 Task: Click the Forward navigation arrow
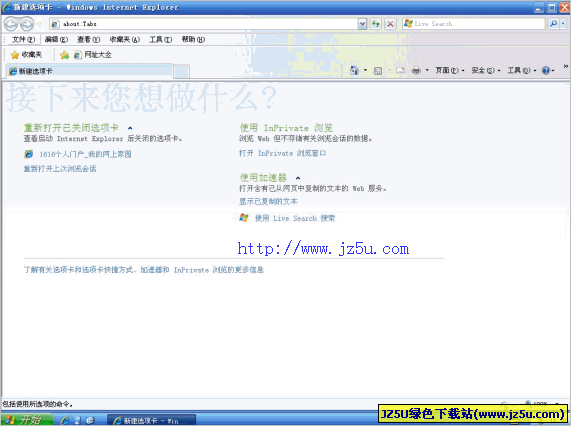pyautogui.click(x=27, y=24)
